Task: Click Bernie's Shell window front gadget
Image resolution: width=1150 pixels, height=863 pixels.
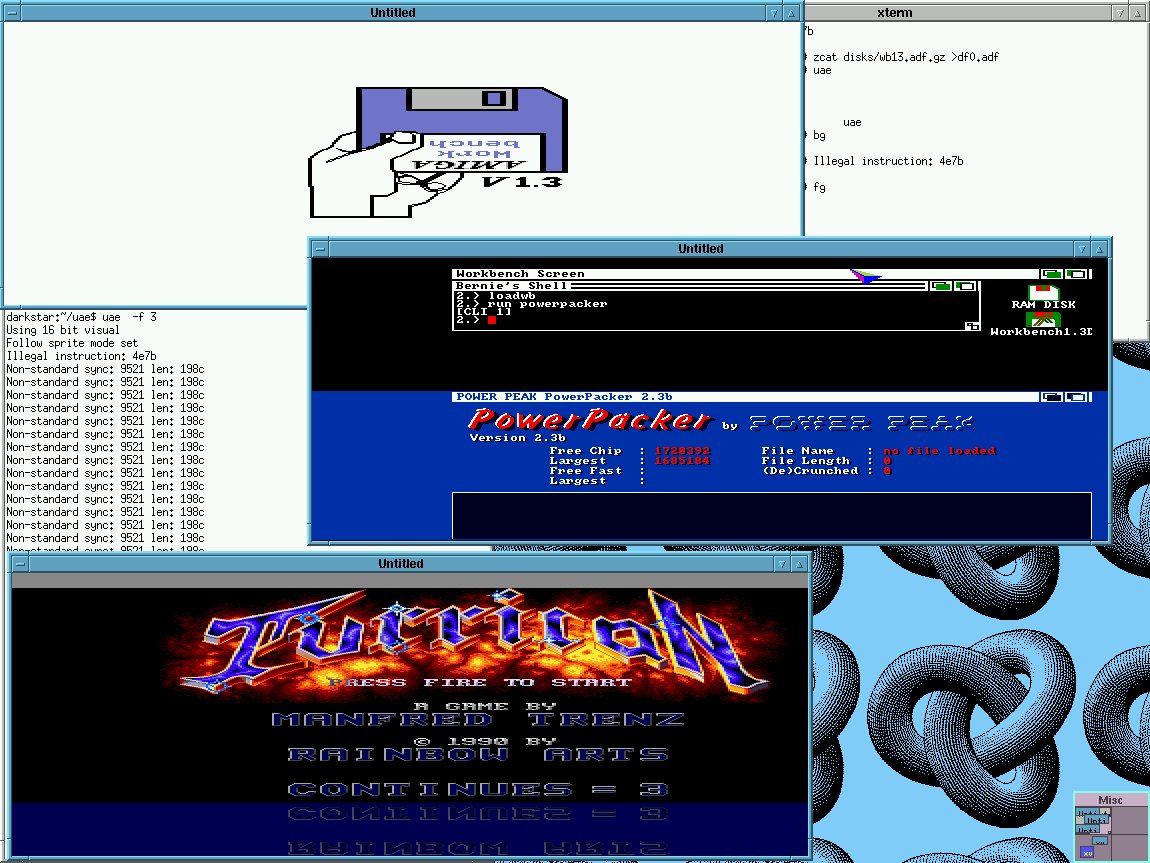Action: pos(965,286)
